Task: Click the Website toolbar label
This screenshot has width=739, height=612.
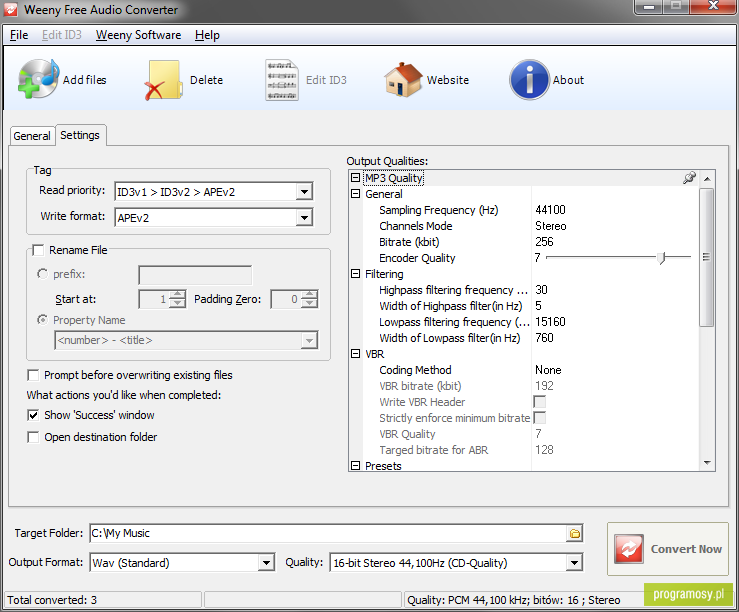Action: pos(448,80)
